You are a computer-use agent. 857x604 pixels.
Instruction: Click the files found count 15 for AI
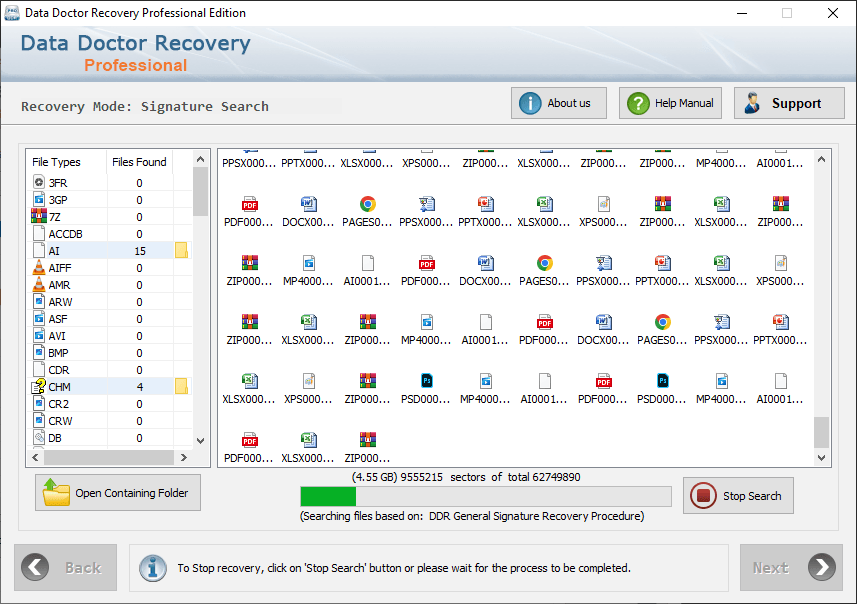pos(140,251)
